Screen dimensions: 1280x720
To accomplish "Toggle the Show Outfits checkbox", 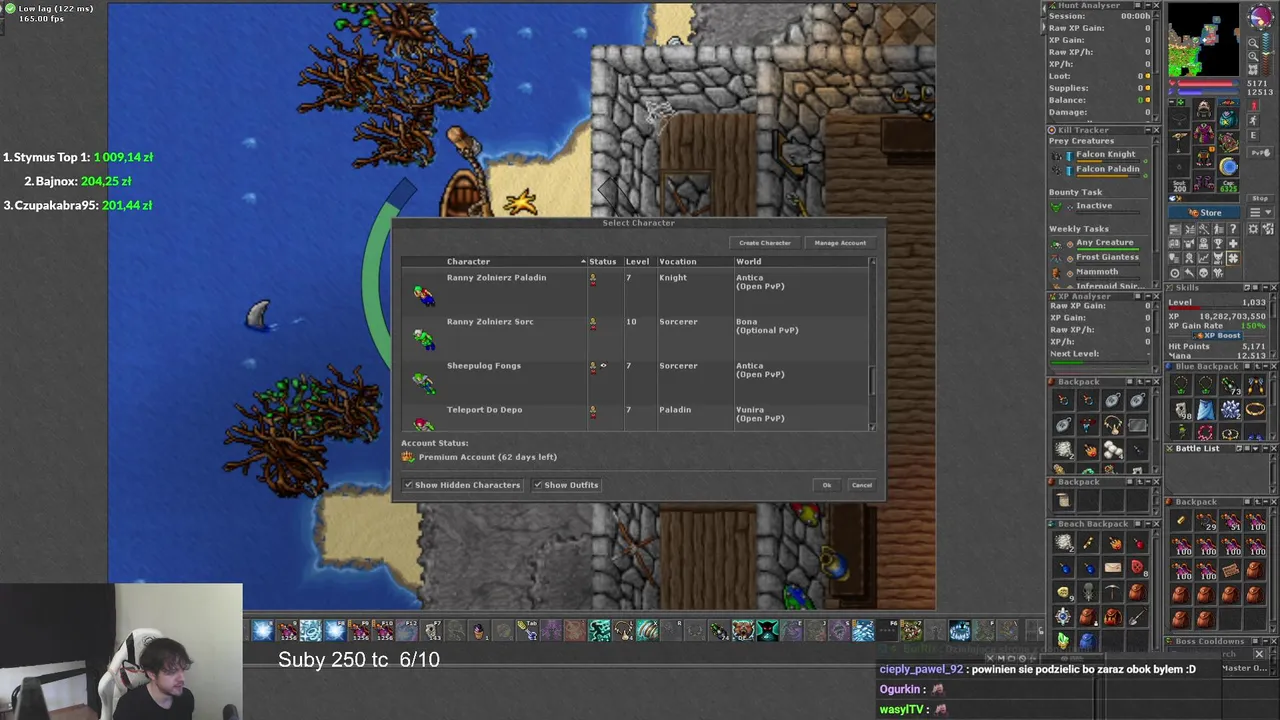I will pyautogui.click(x=538, y=485).
